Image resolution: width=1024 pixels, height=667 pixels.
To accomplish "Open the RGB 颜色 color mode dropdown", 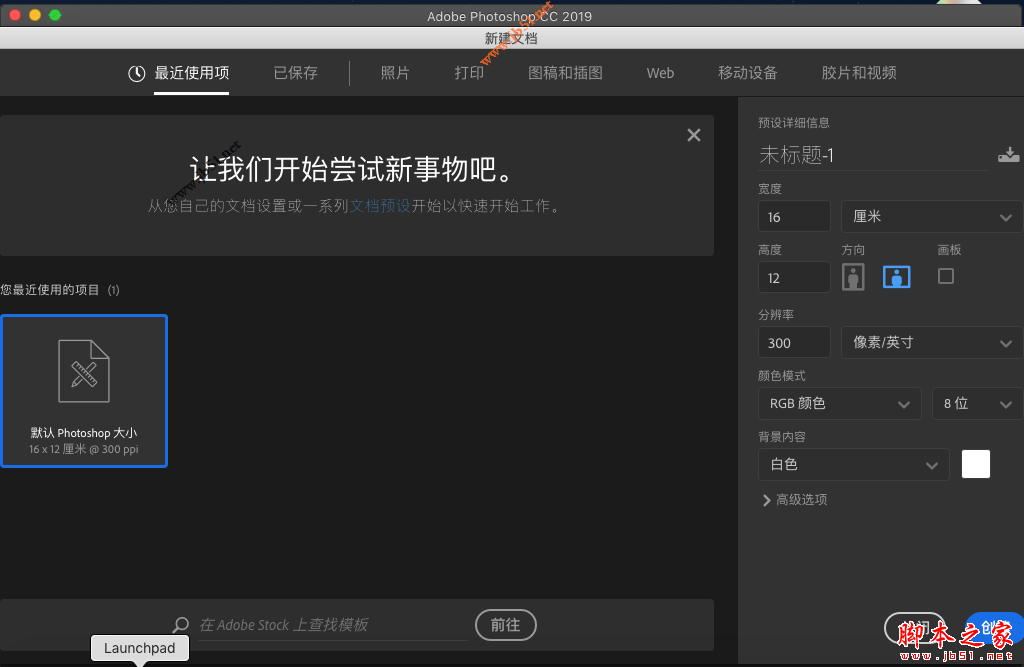I will 839,404.
